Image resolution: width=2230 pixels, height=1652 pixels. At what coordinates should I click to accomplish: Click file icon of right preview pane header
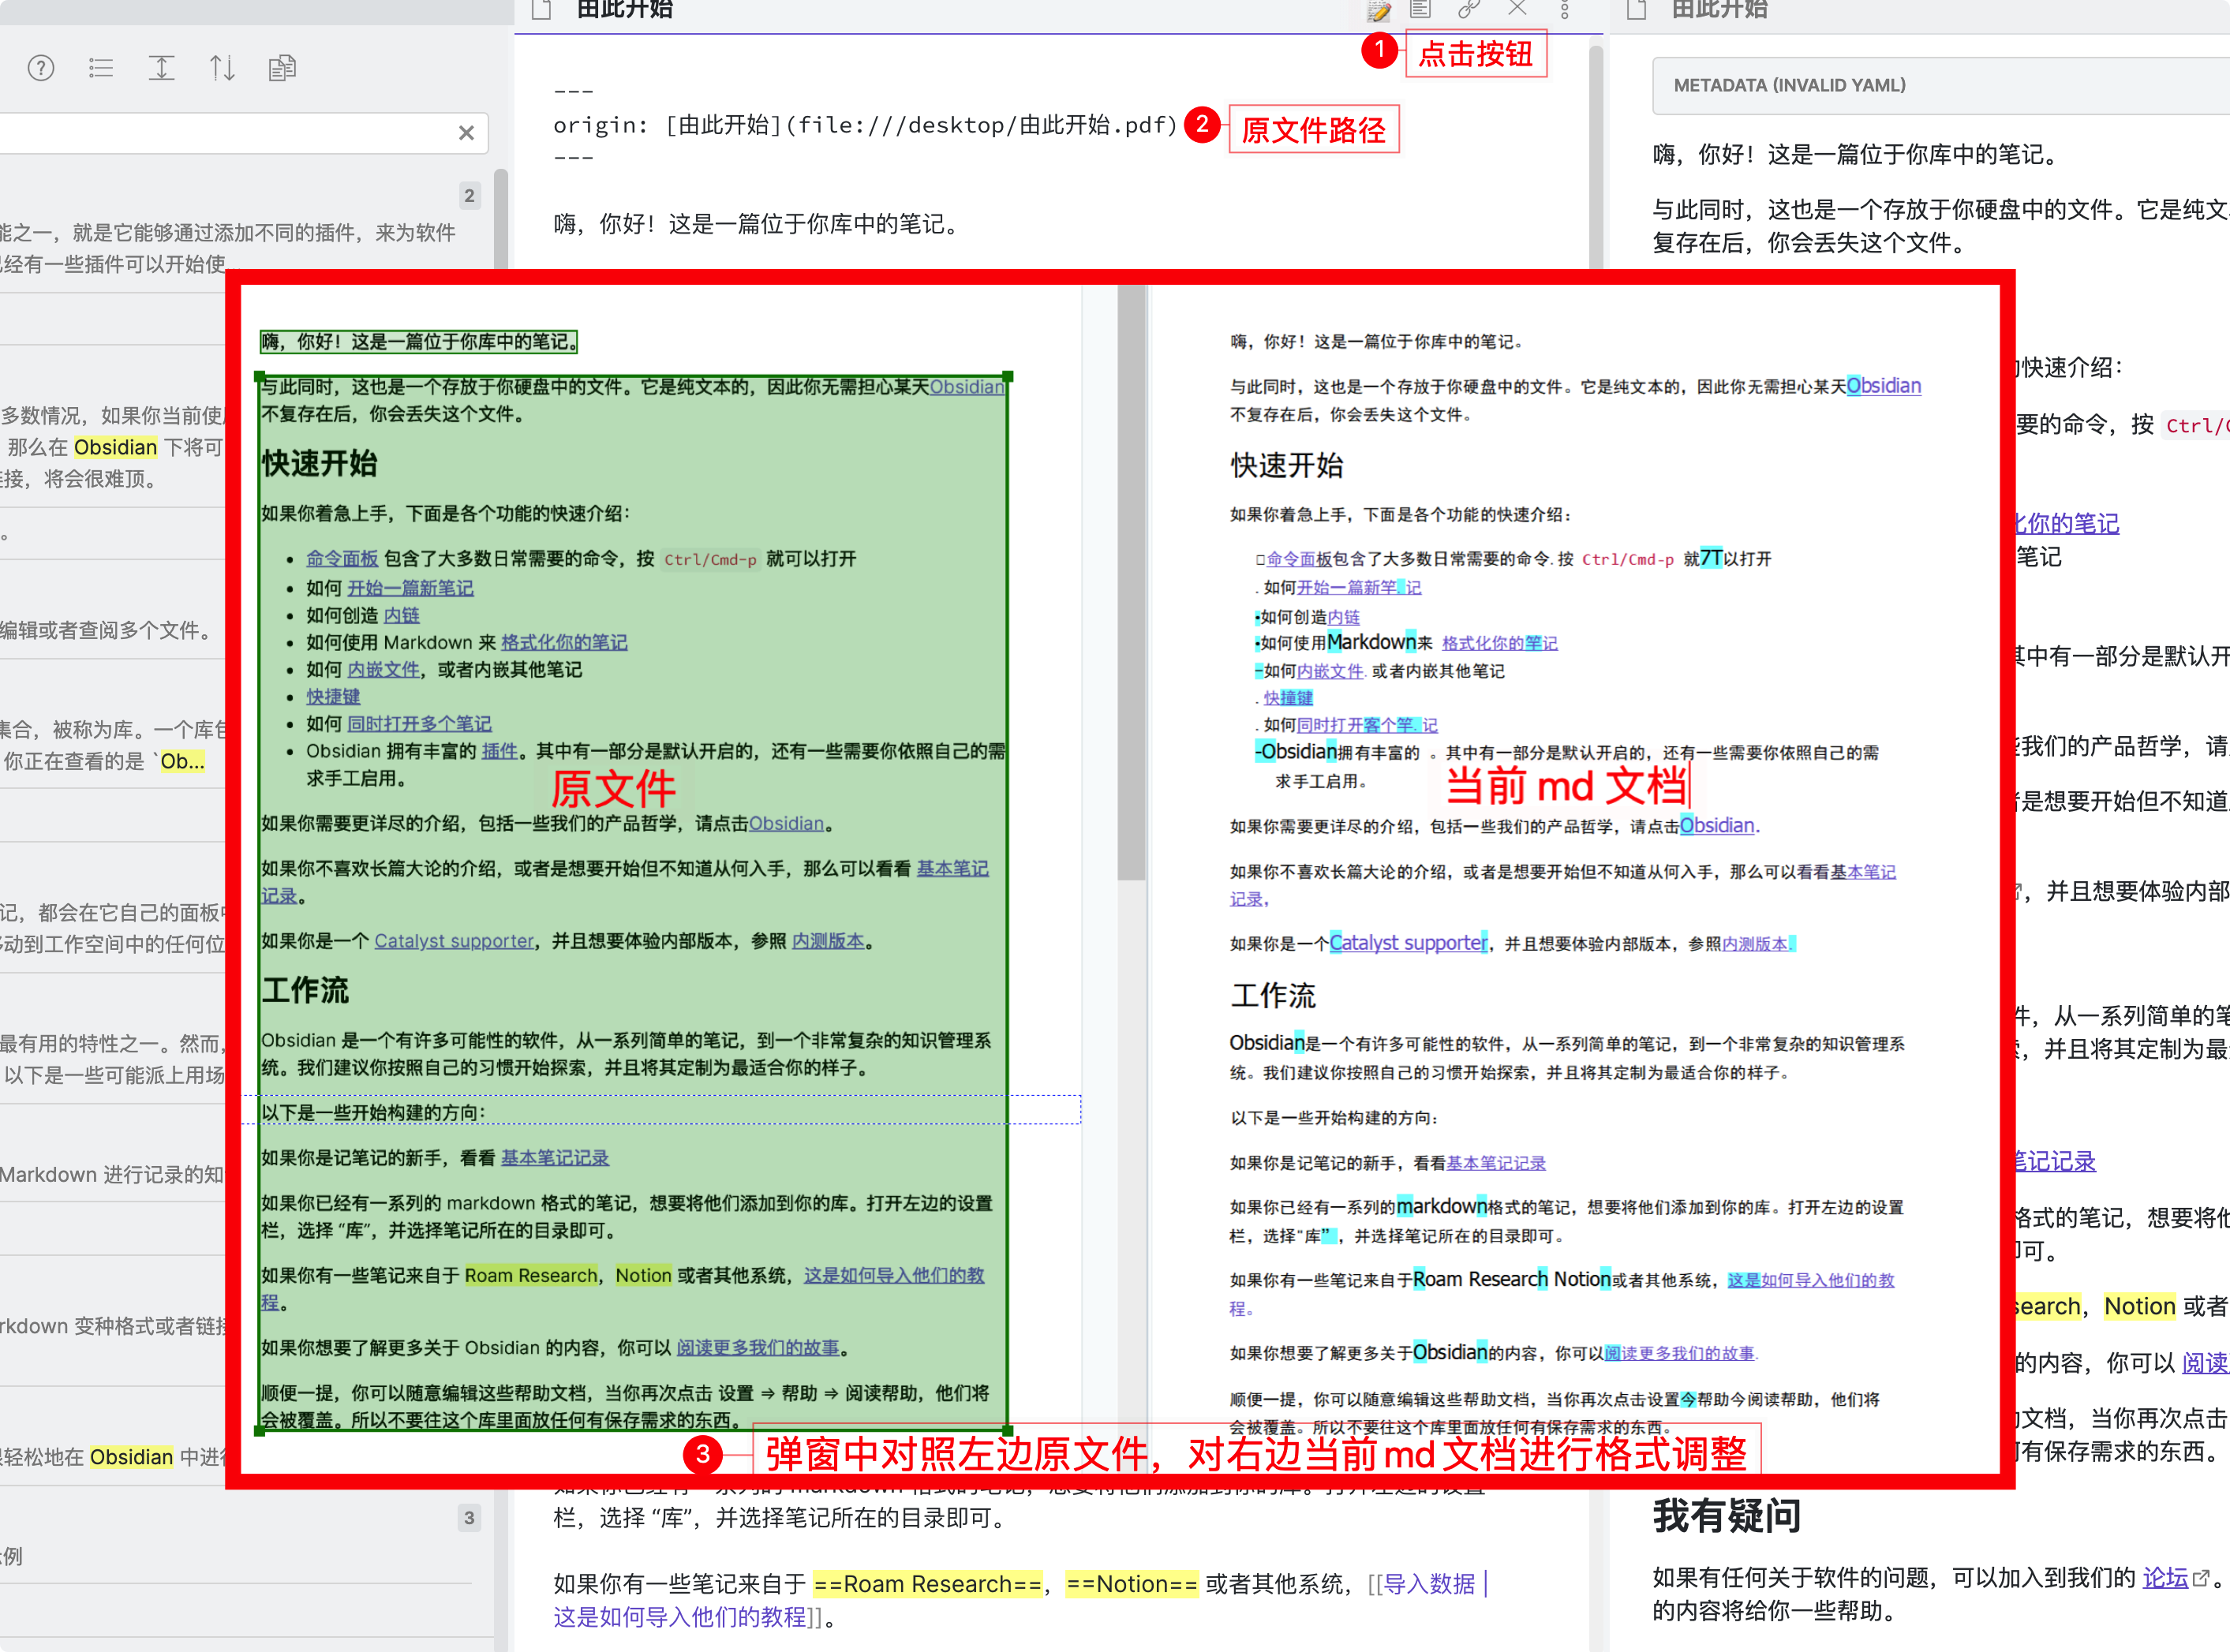click(1637, 10)
